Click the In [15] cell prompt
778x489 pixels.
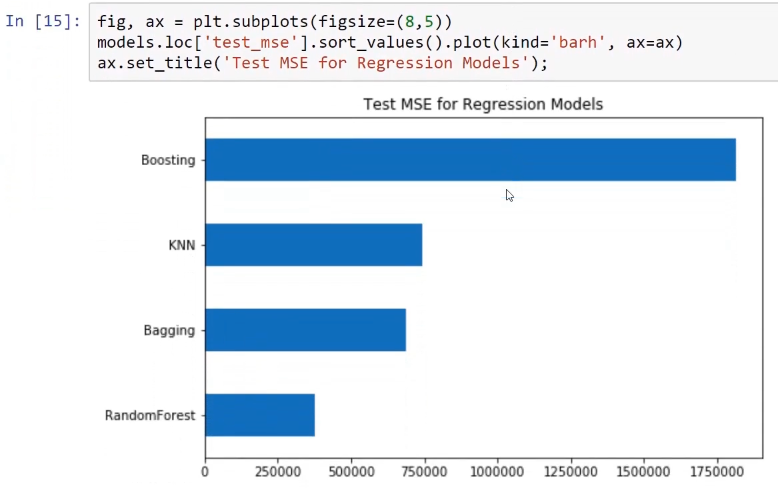[43, 21]
